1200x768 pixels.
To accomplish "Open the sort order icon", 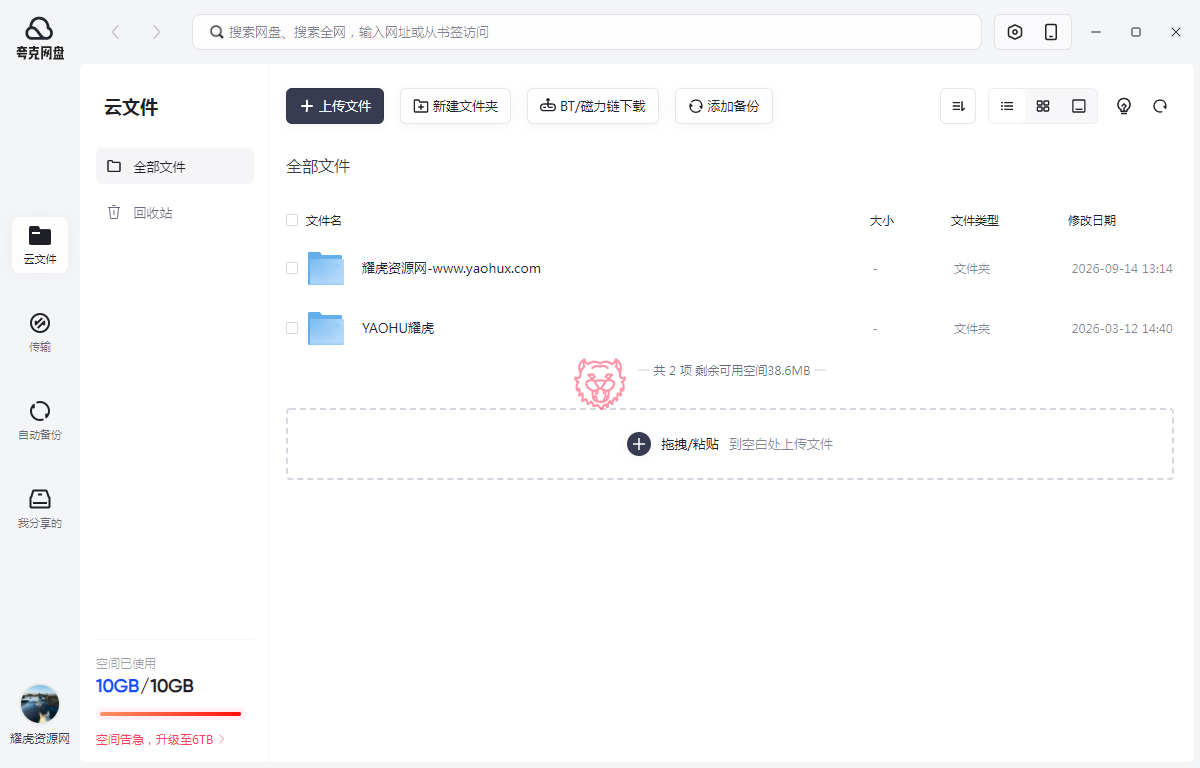I will coord(958,106).
